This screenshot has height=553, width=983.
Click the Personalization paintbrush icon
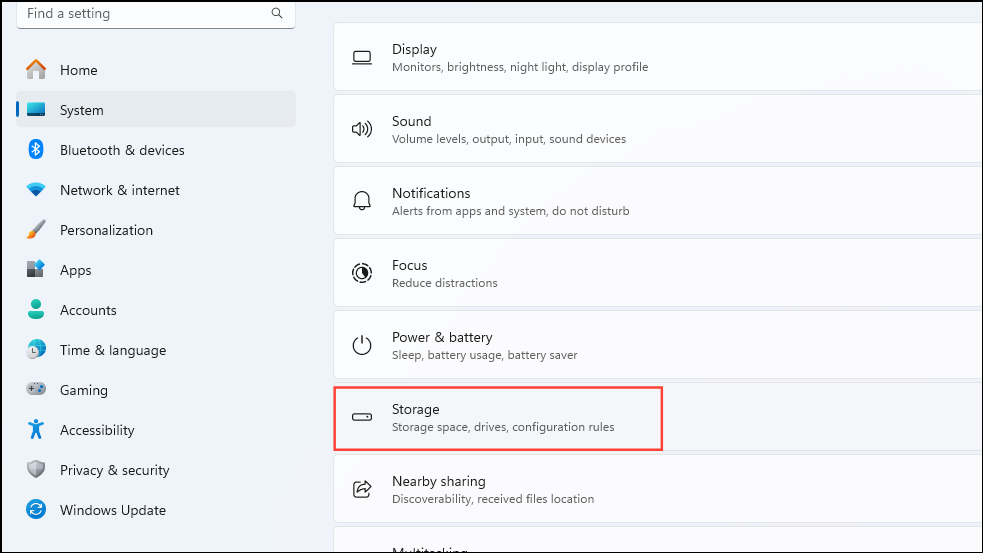[x=36, y=230]
